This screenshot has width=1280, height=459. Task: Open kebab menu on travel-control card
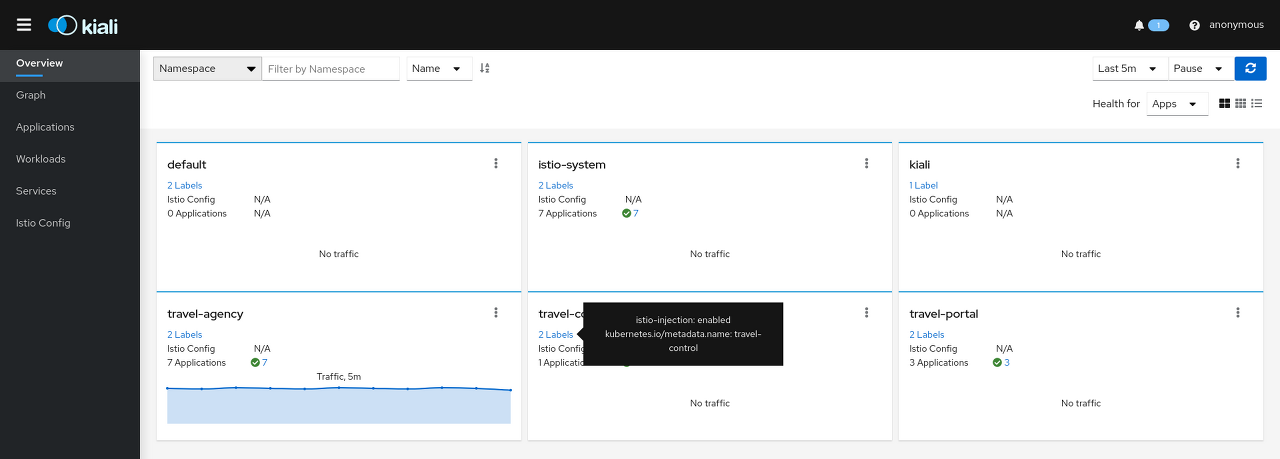tap(867, 312)
